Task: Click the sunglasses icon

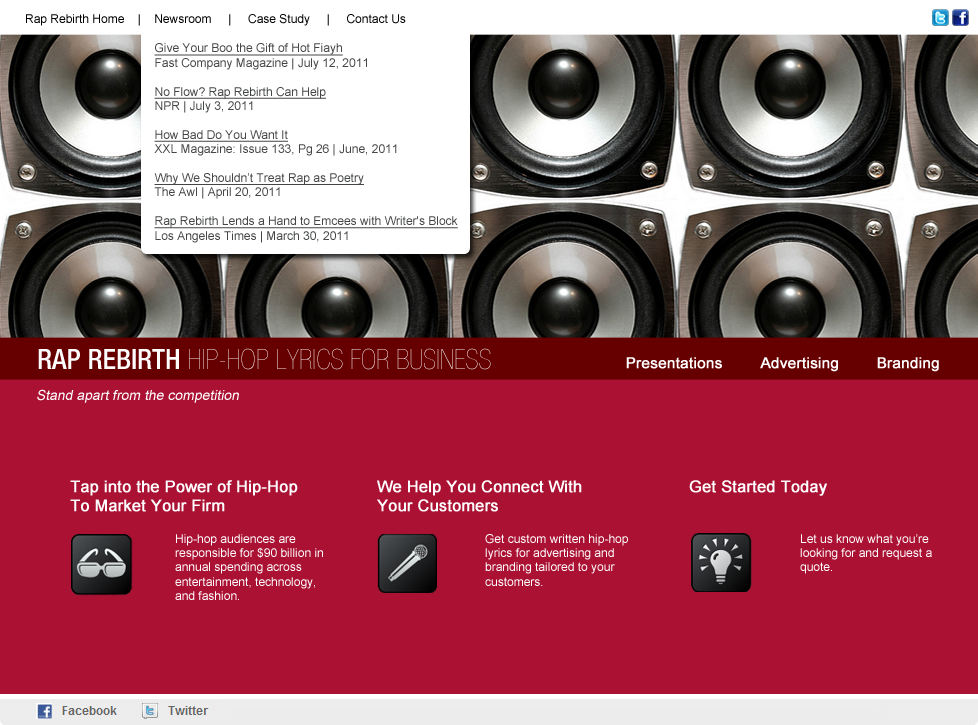Action: coord(101,564)
